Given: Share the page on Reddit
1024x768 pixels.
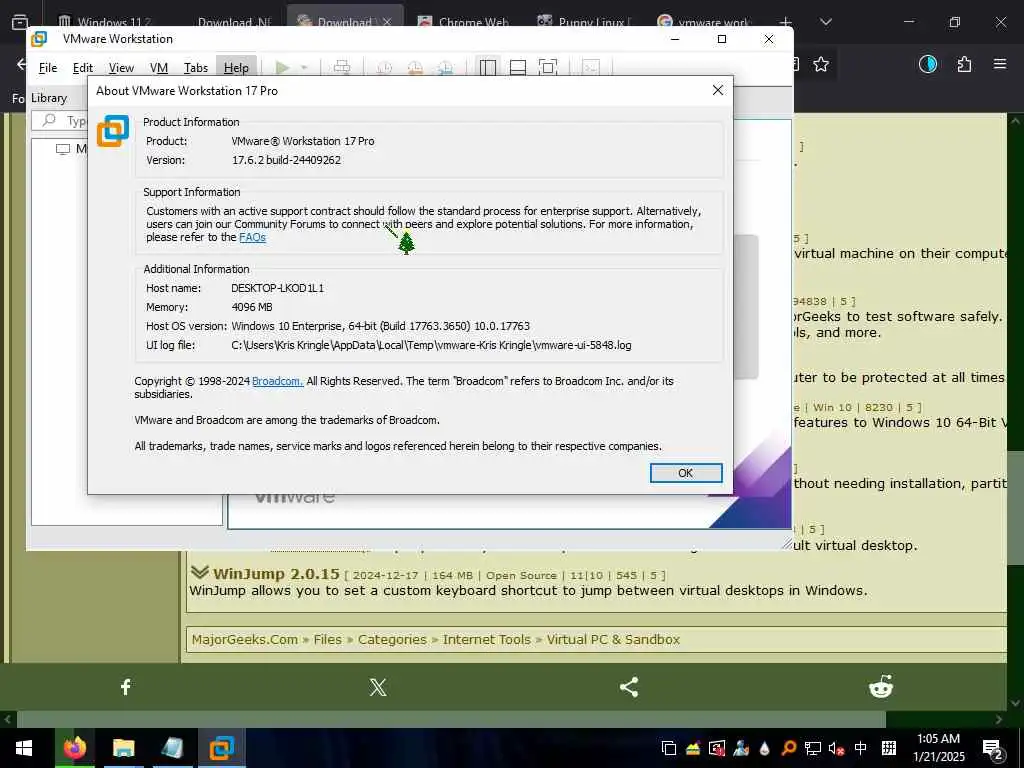Looking at the screenshot, I should click(881, 686).
